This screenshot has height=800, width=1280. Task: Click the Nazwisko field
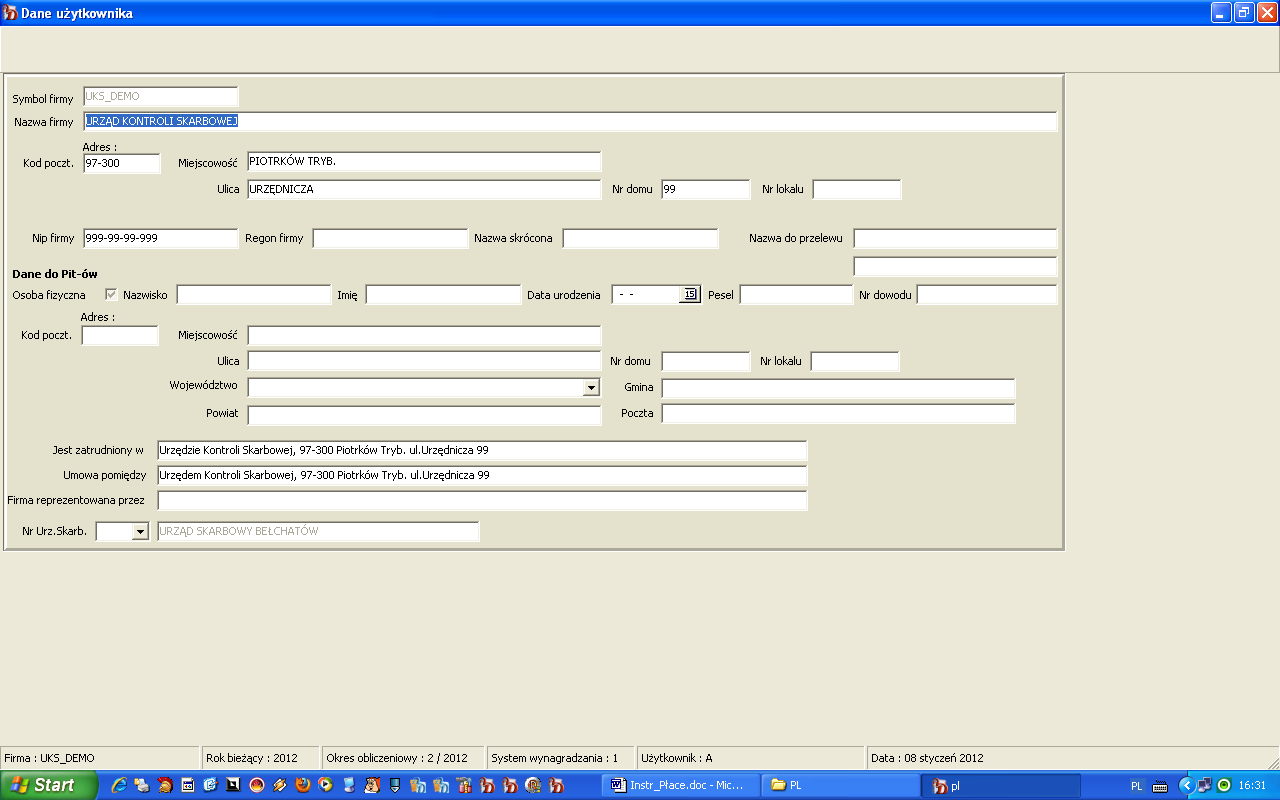(254, 295)
